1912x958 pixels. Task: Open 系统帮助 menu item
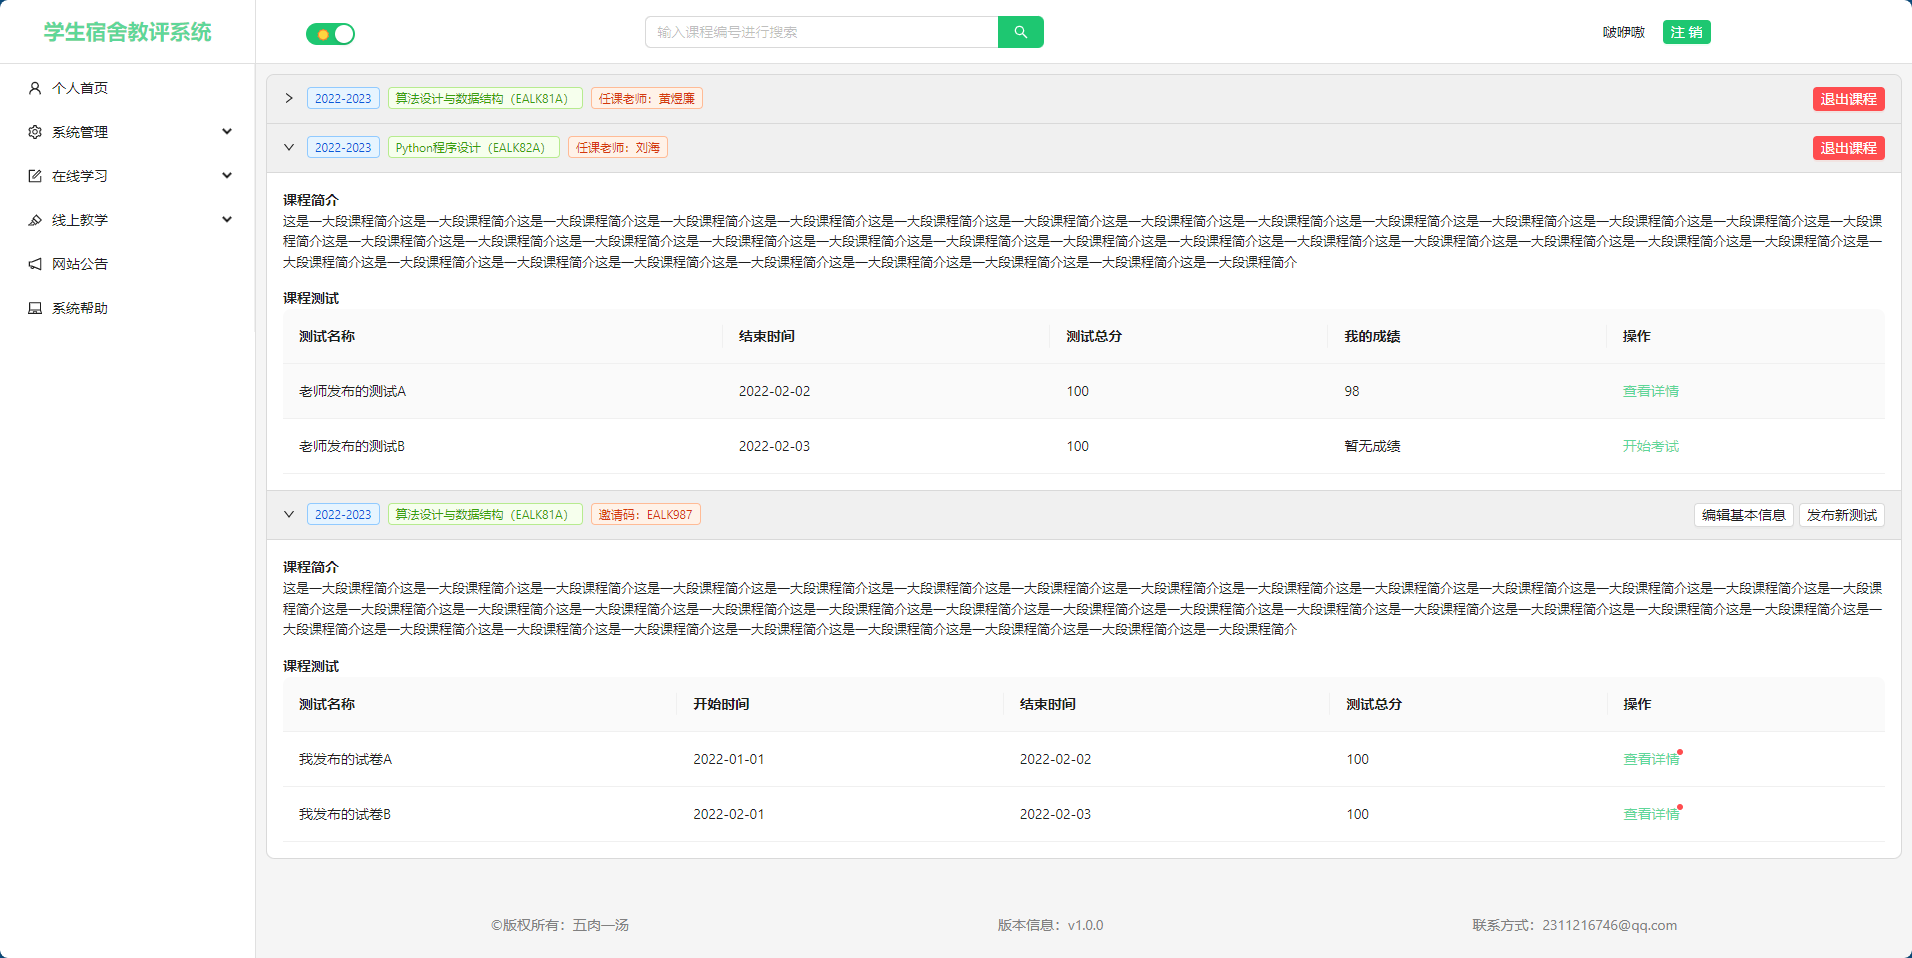point(127,308)
